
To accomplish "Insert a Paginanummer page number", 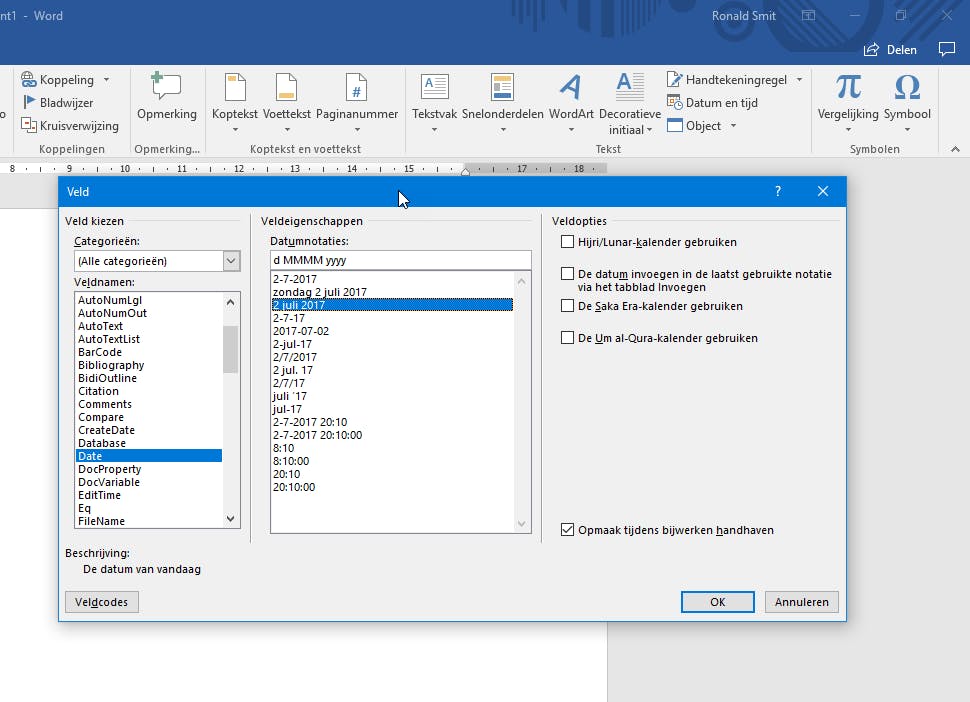I will pos(357,89).
